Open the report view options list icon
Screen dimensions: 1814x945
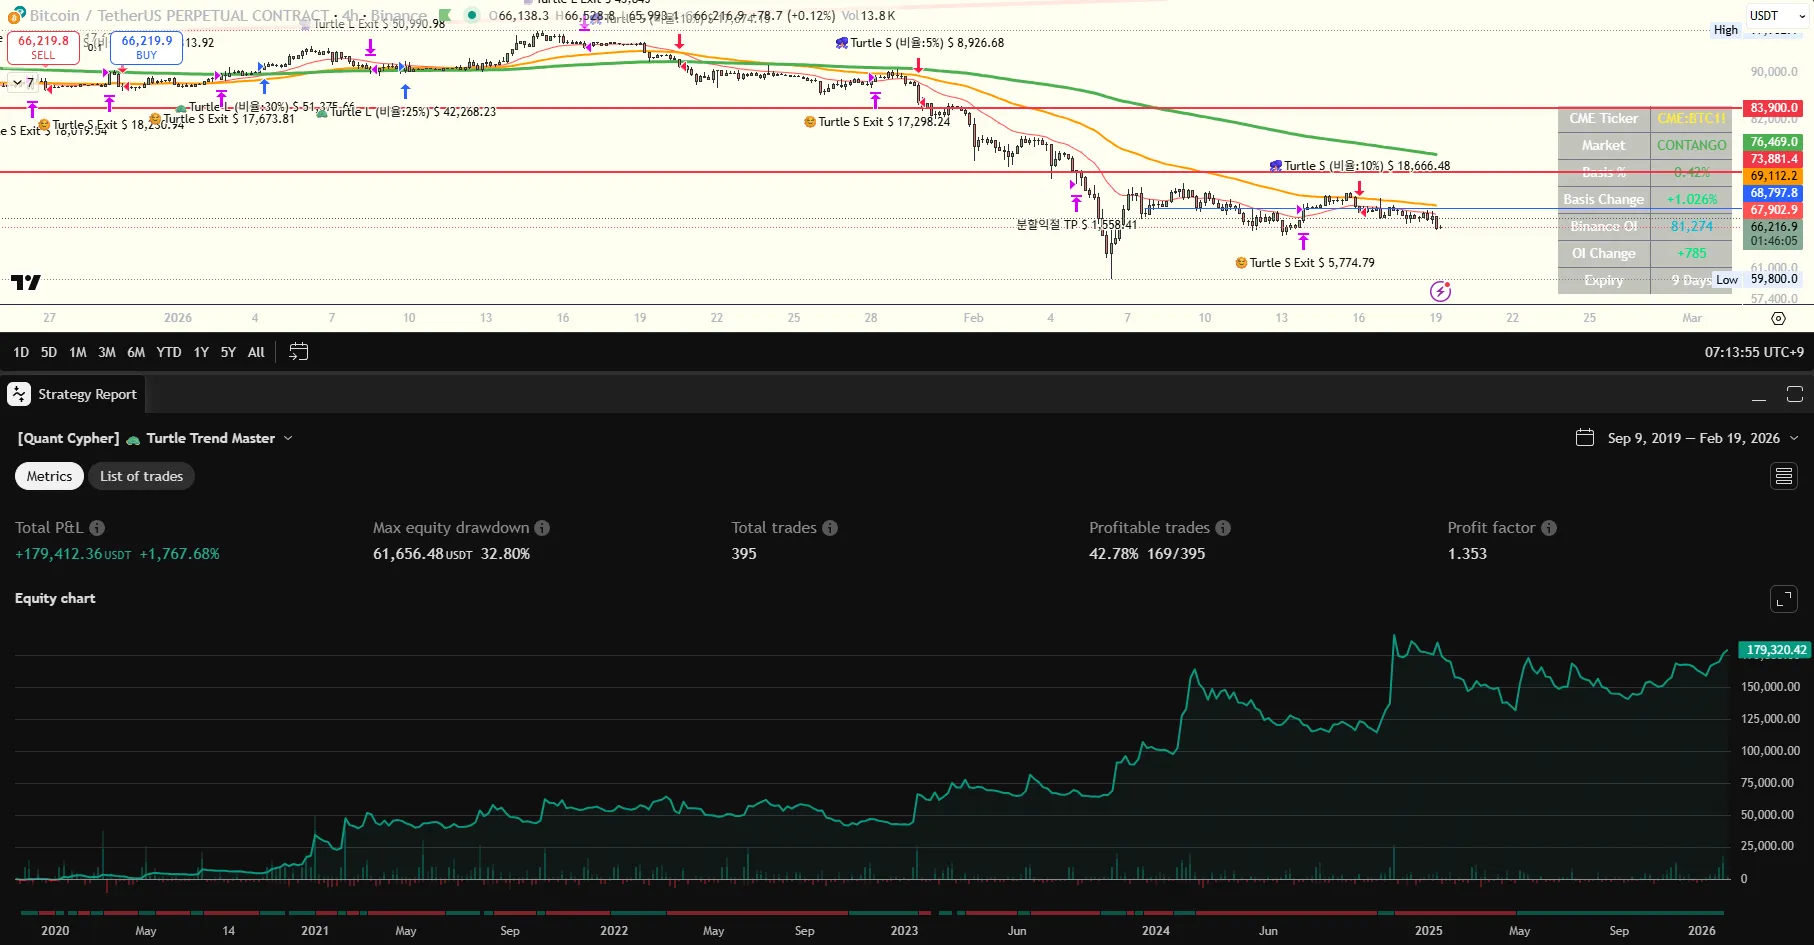click(1783, 476)
